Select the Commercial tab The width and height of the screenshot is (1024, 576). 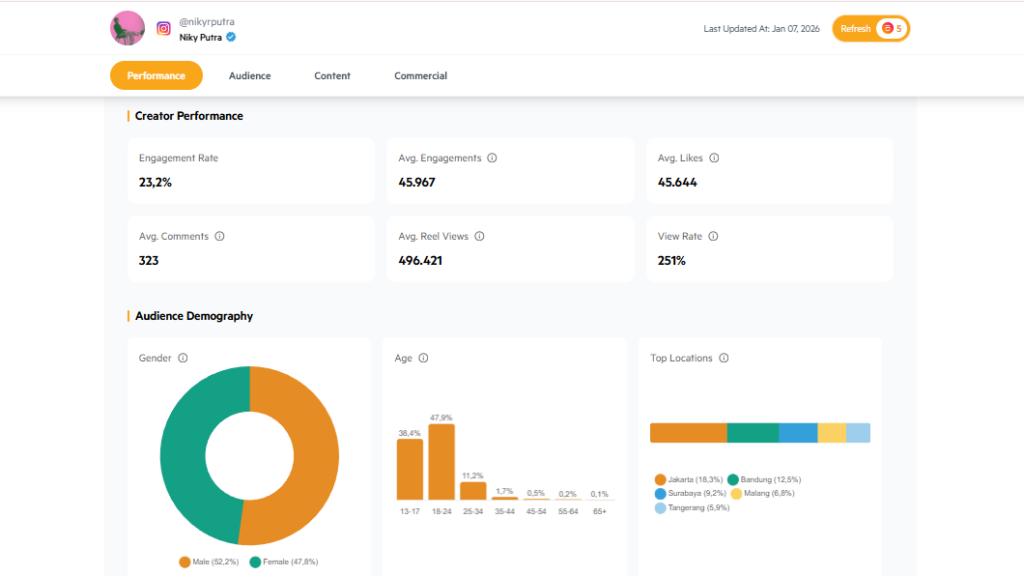pyautogui.click(x=420, y=76)
